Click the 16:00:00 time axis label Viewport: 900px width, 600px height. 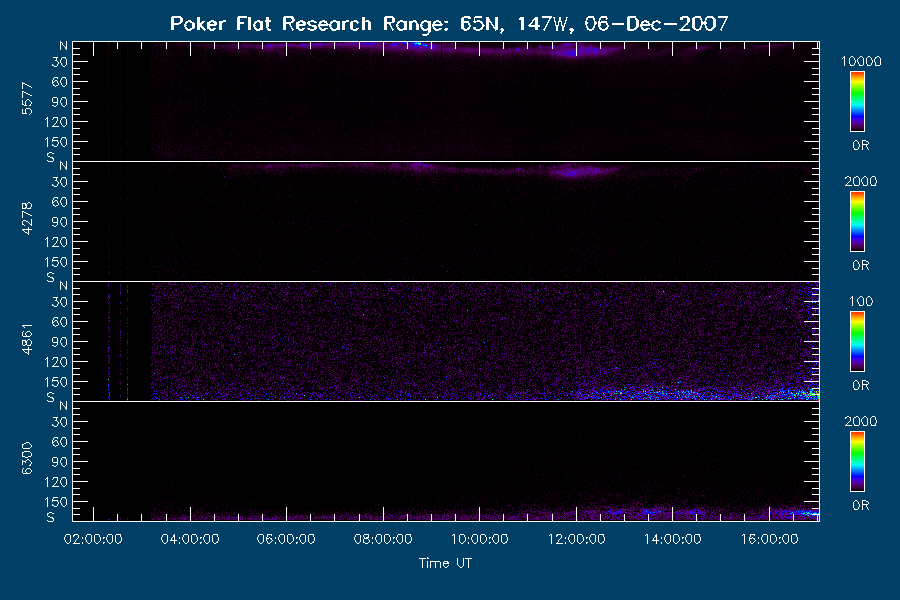770,539
